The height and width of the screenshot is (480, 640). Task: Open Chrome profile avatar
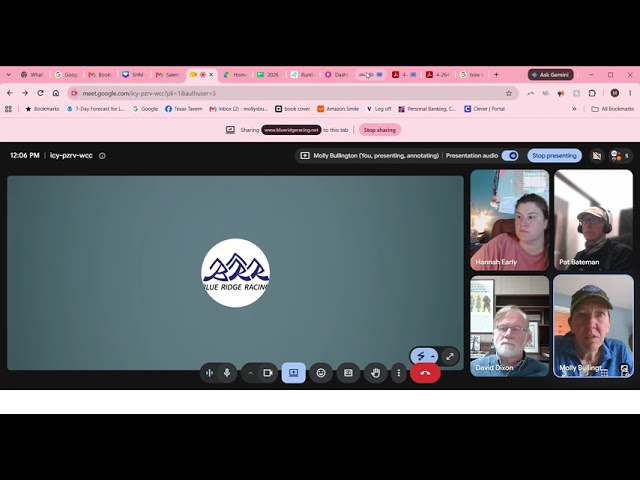tap(615, 93)
